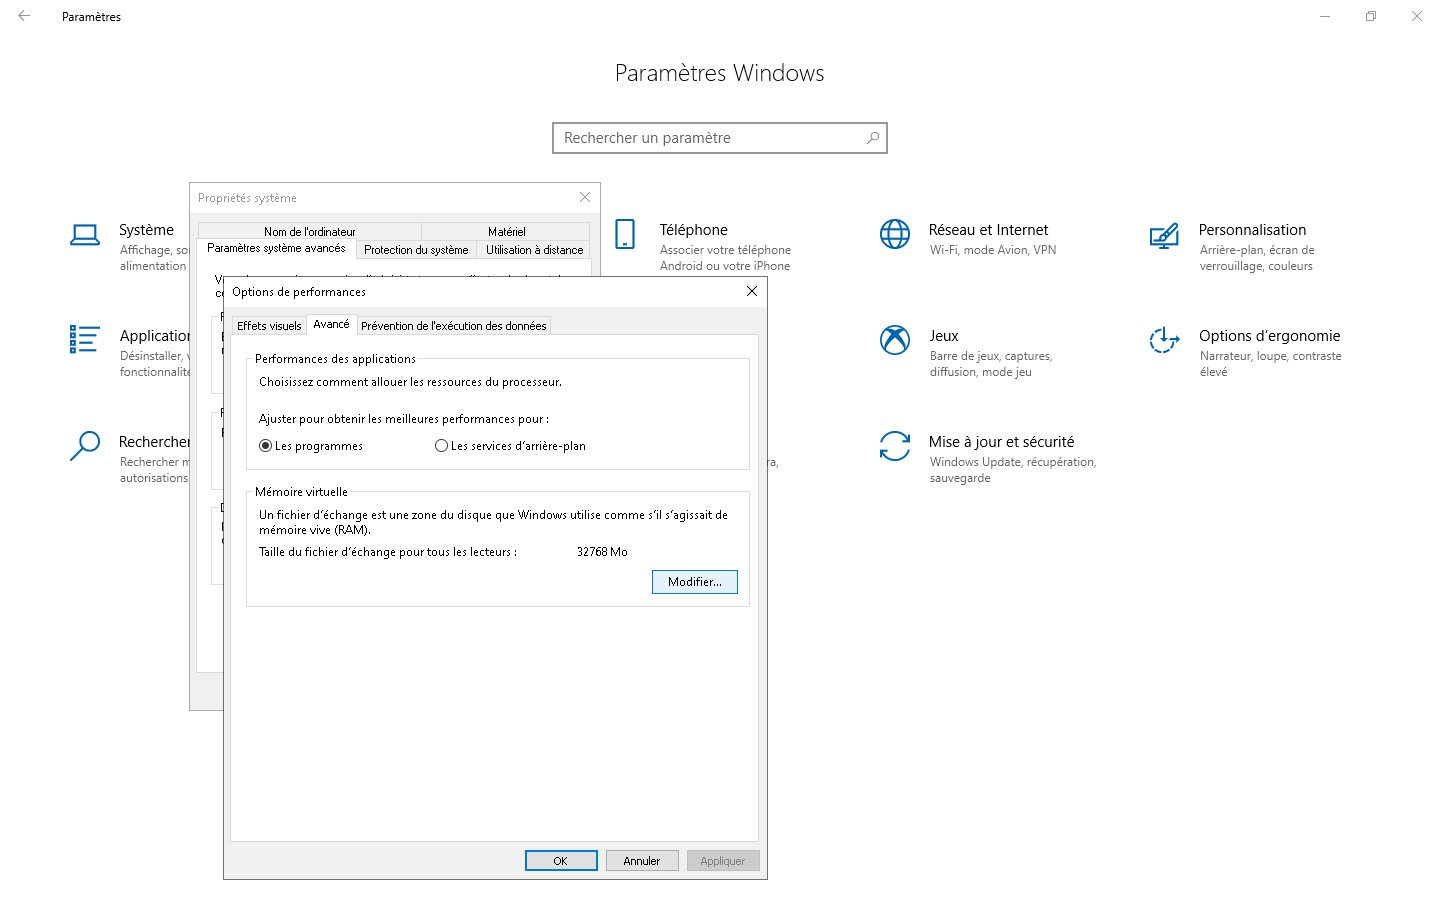Close the Options de performances dialog

click(752, 291)
